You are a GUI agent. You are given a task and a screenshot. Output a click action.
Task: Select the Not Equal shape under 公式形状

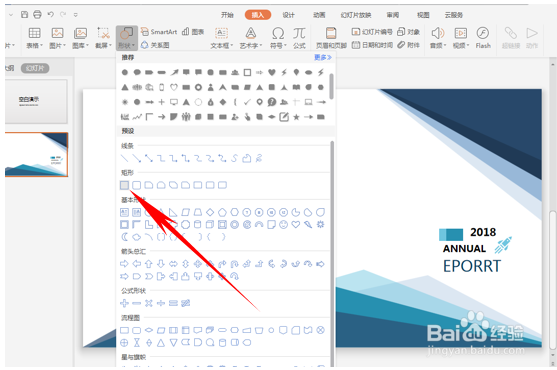(185, 303)
